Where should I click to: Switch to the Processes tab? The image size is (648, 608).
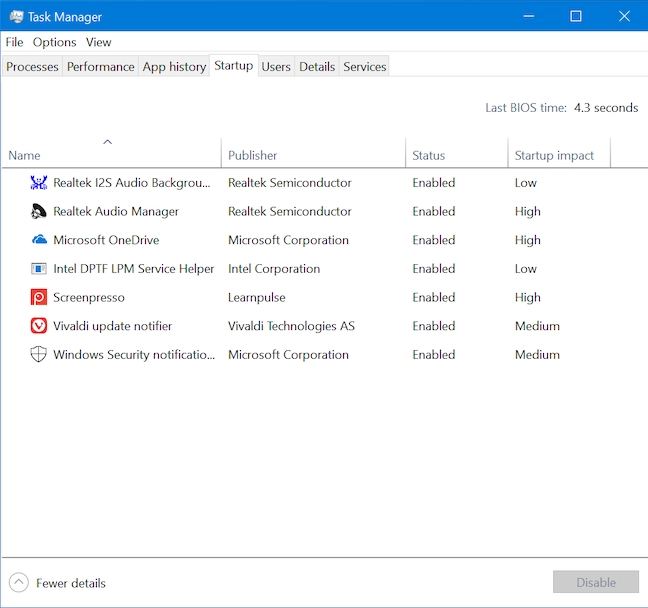32,67
